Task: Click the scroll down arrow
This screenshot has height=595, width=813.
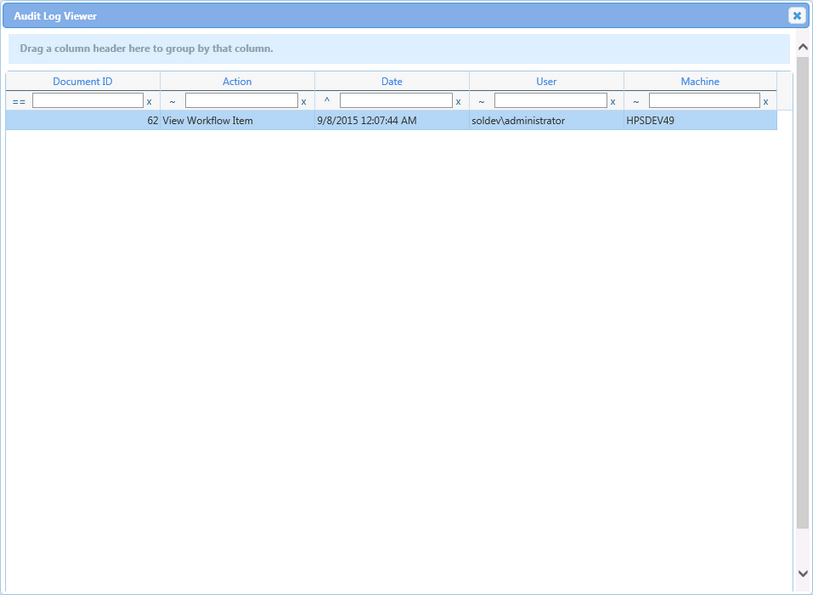Action: click(803, 574)
